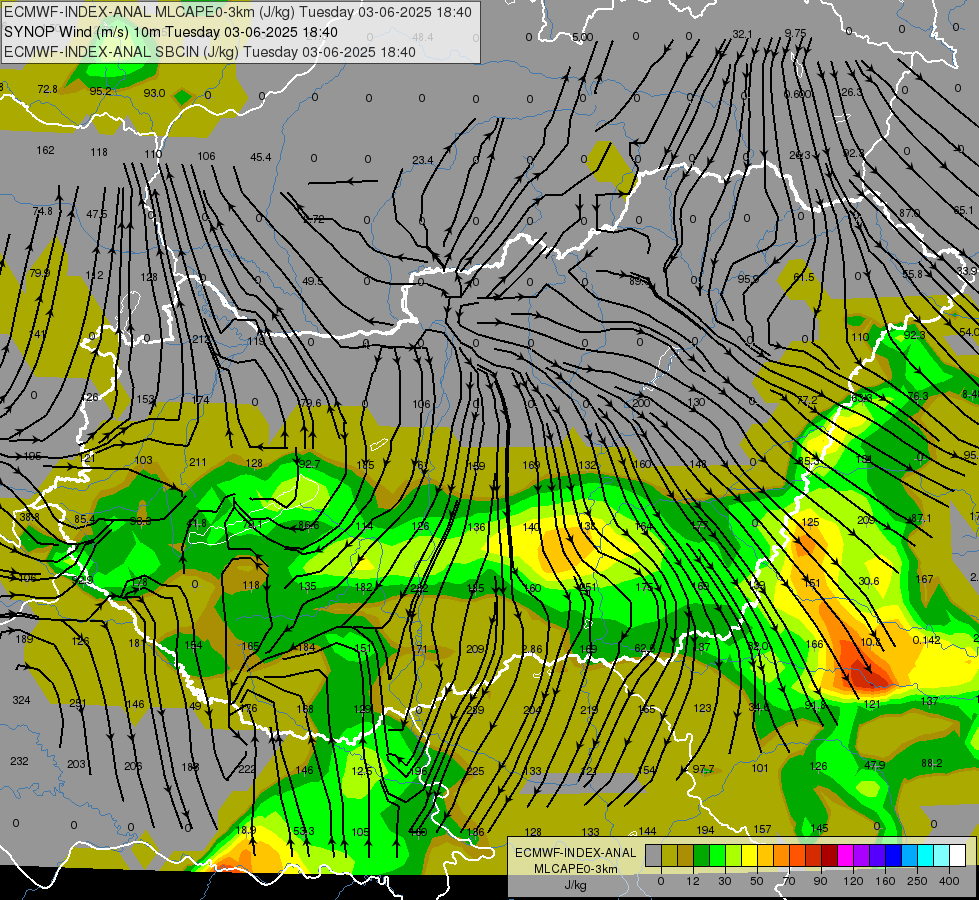The width and height of the screenshot is (979, 900).
Task: Click the map value '2.72'
Action: [313, 219]
